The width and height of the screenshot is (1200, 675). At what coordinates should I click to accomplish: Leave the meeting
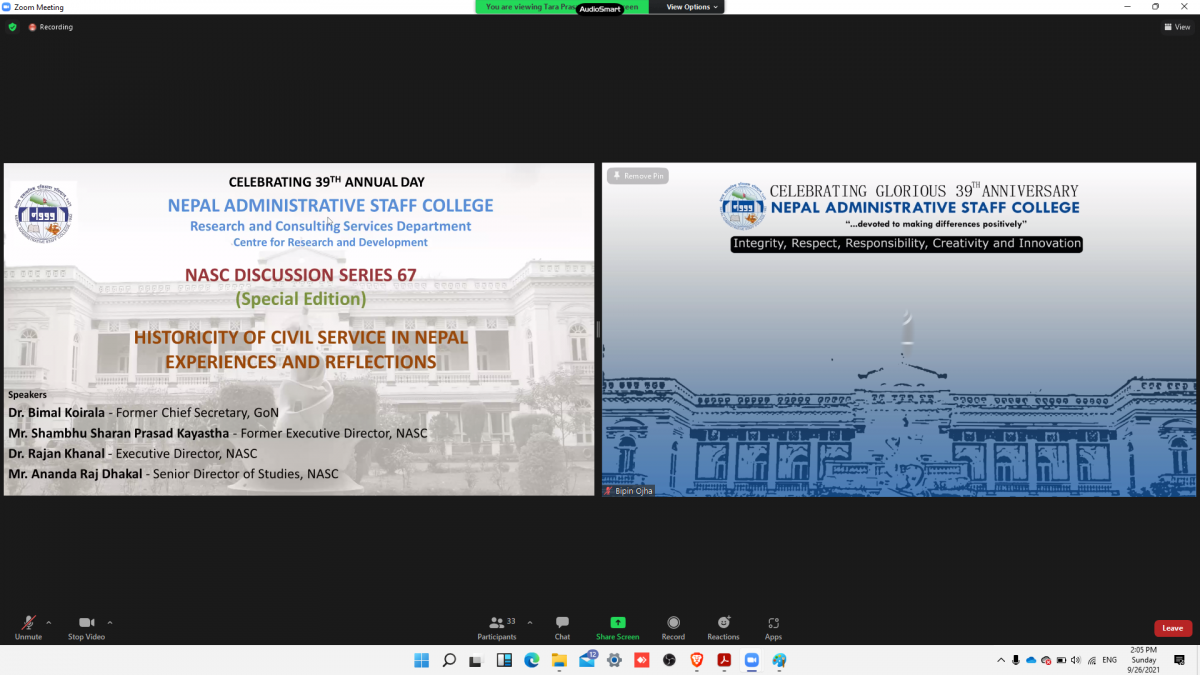point(1173,628)
